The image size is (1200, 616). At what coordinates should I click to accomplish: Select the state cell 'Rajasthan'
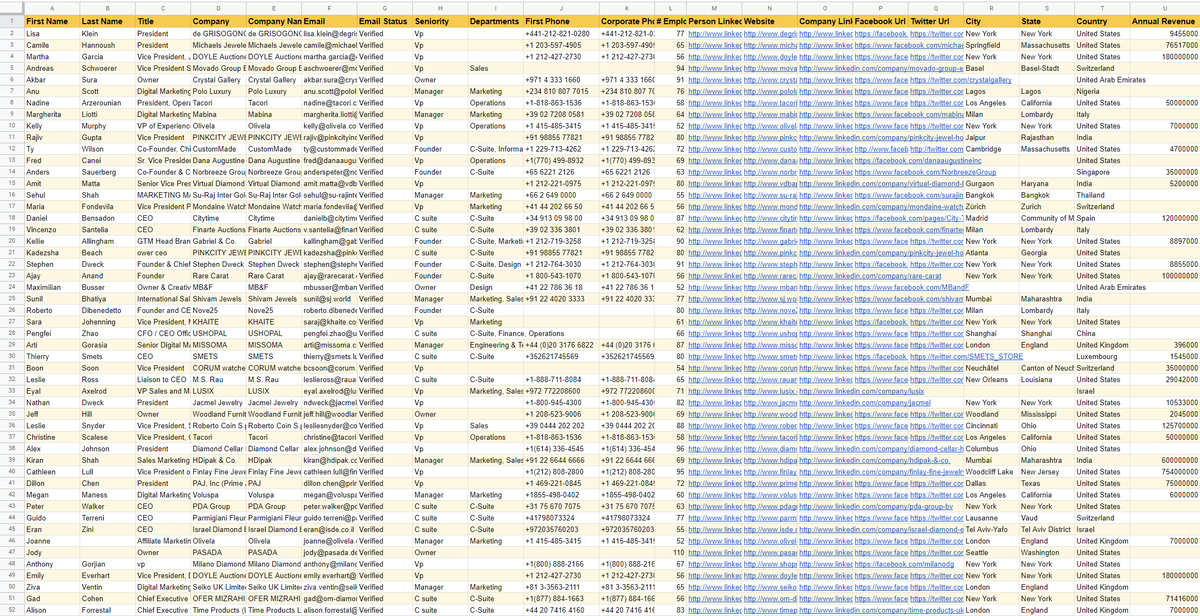[1047, 138]
